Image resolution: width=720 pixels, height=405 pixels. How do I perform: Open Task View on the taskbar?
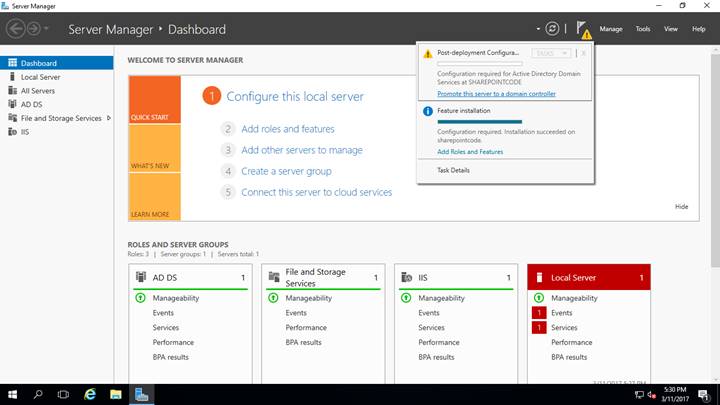pos(62,394)
